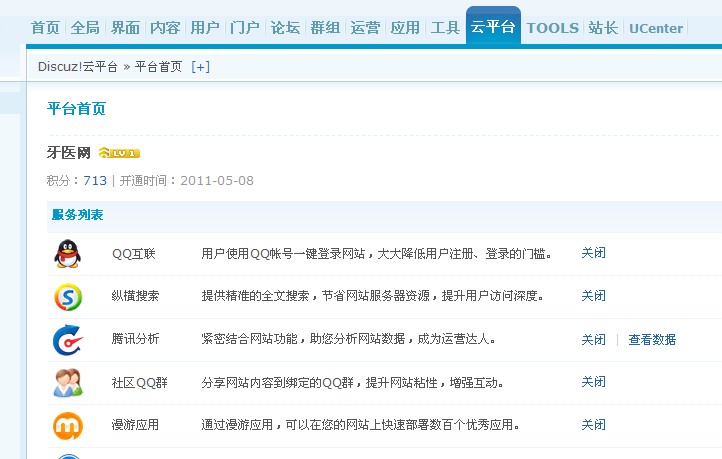Click the QQ互联 service name
Image resolution: width=722 pixels, height=459 pixels.
click(x=134, y=254)
